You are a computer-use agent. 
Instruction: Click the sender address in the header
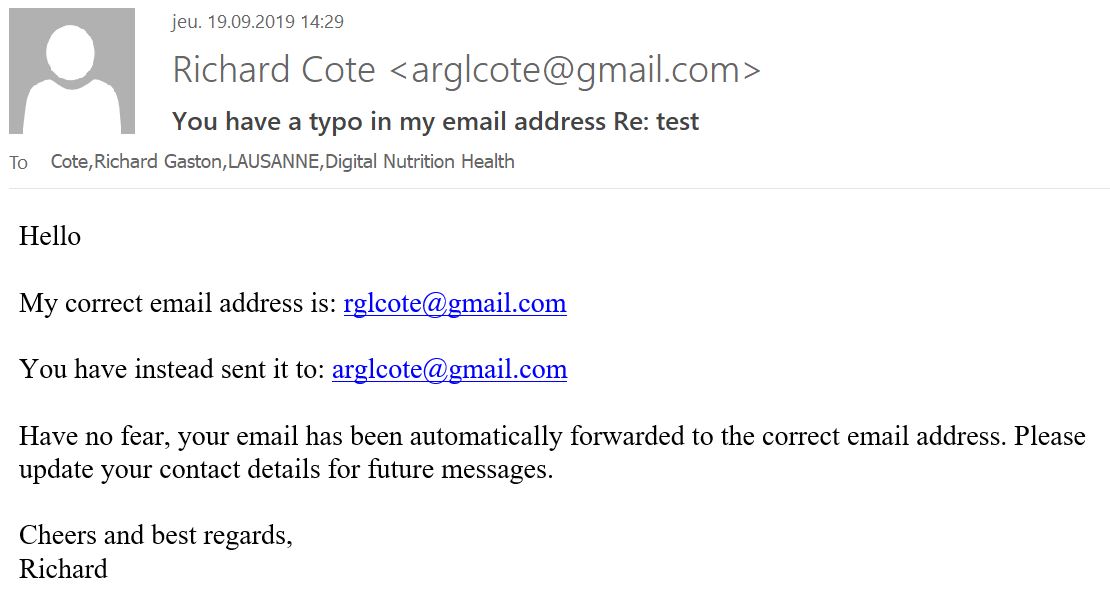point(576,70)
